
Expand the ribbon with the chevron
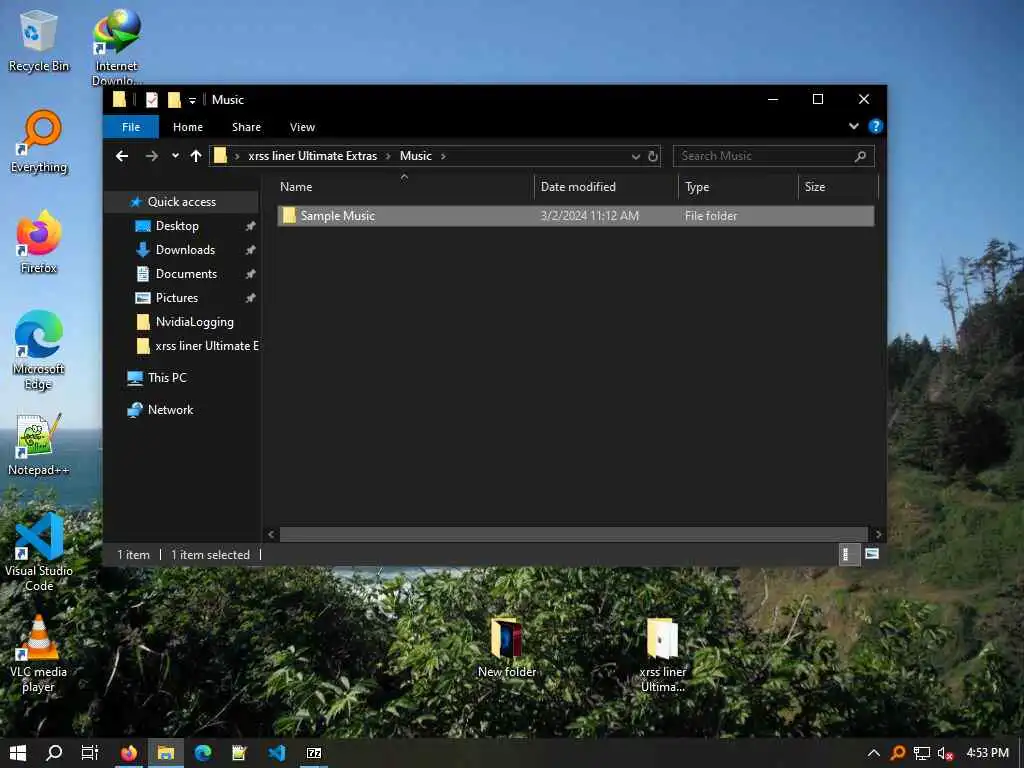(854, 126)
